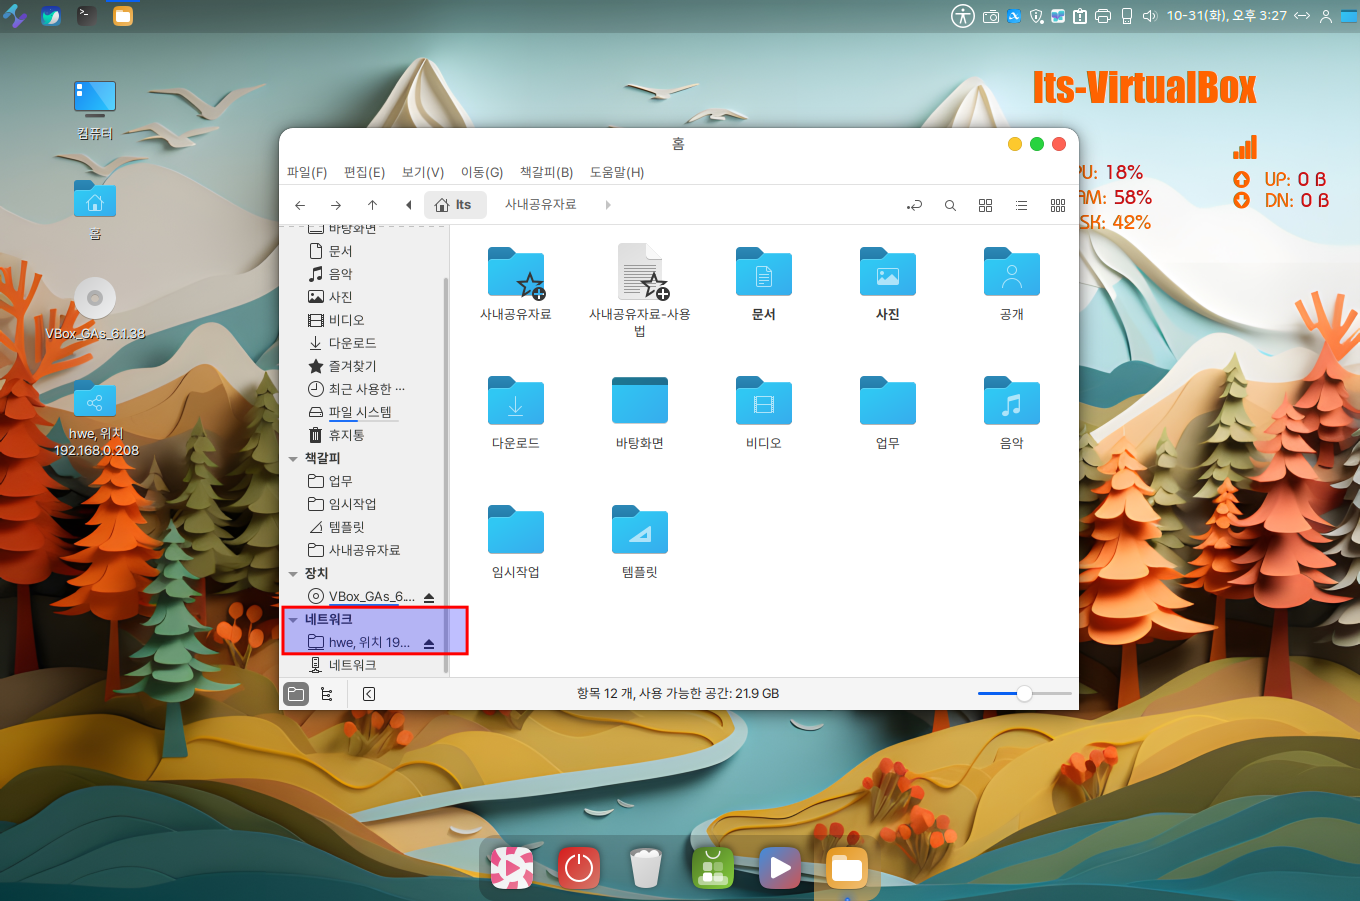Click the Back arrow in toolbar

[300, 205]
